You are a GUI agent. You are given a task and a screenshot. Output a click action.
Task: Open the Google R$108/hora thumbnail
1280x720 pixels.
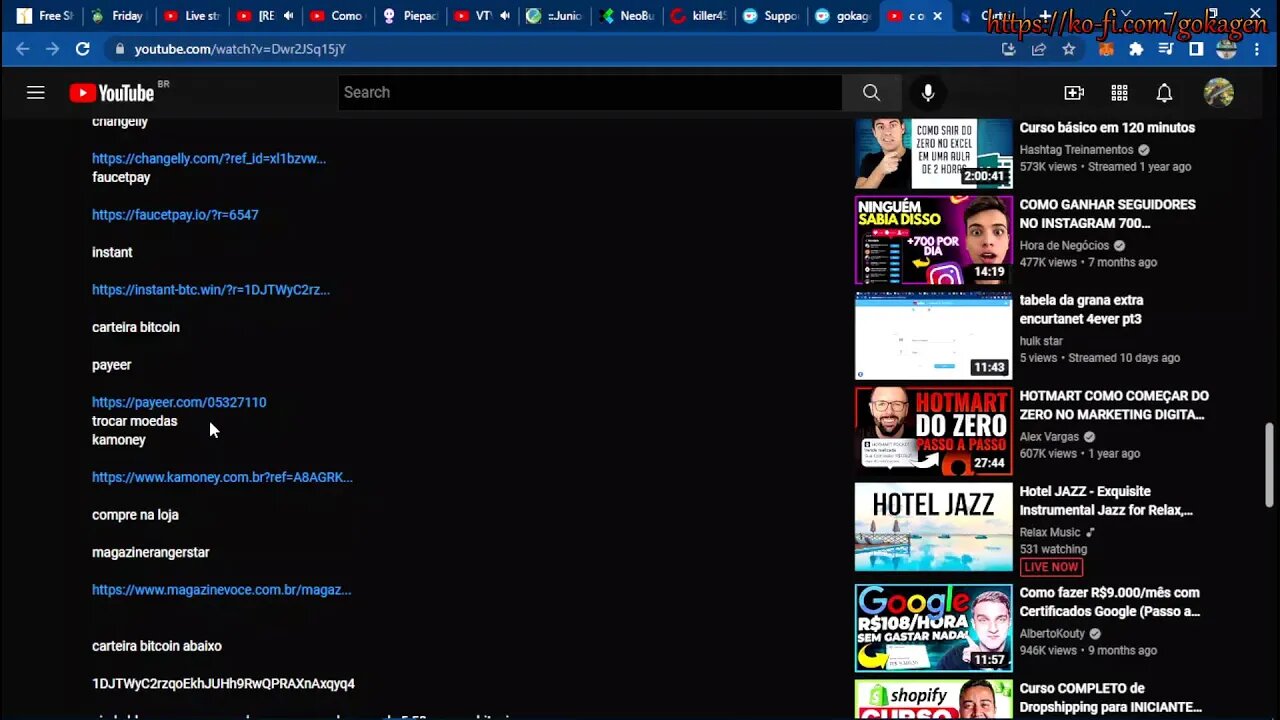click(933, 628)
